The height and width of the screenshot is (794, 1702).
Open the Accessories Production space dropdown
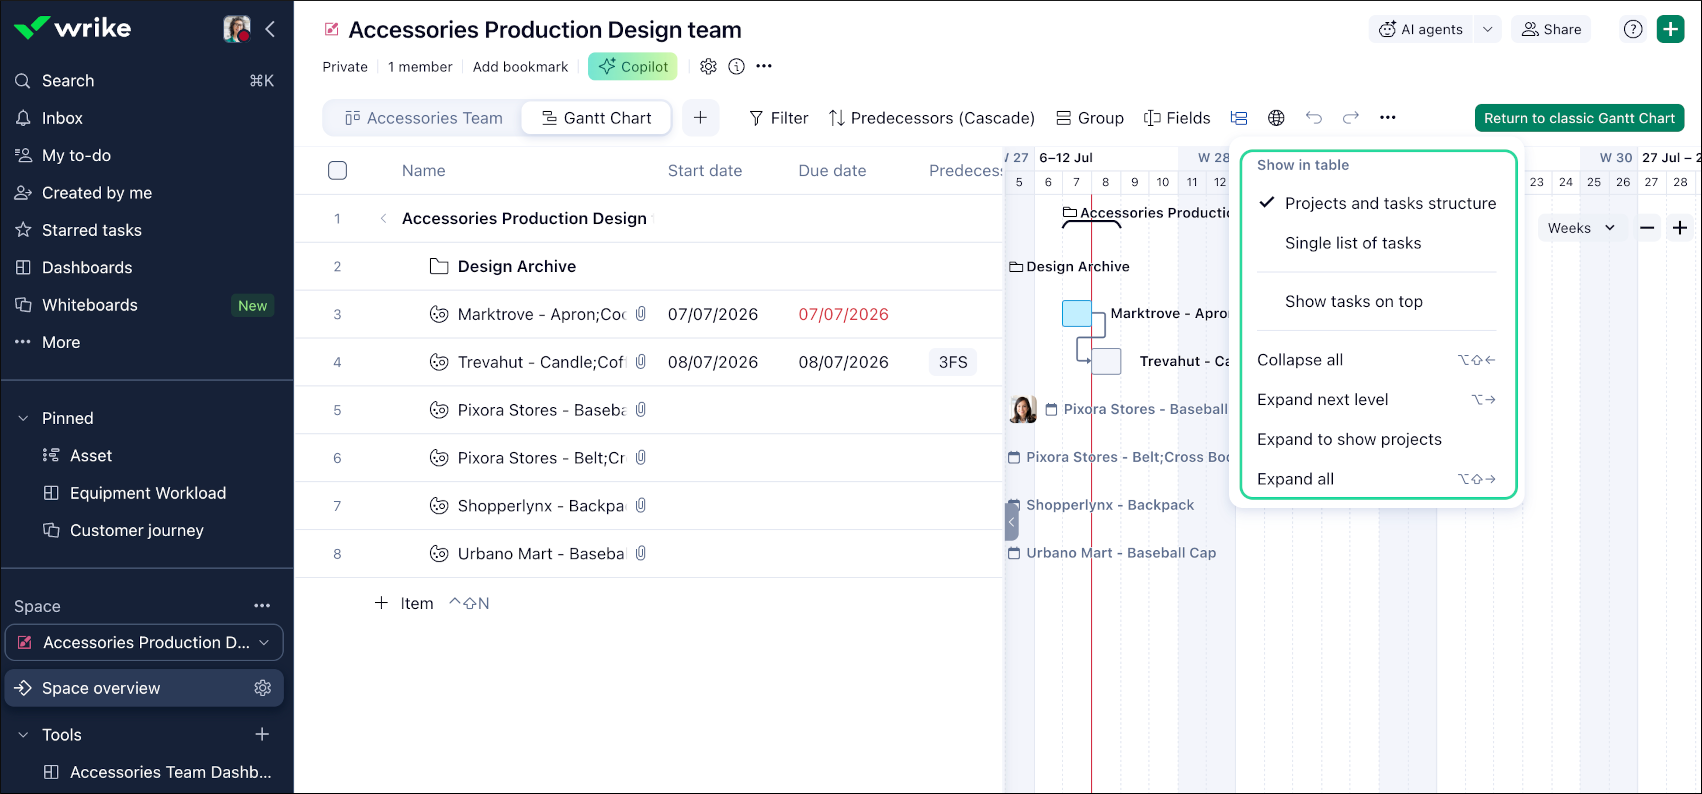145,642
